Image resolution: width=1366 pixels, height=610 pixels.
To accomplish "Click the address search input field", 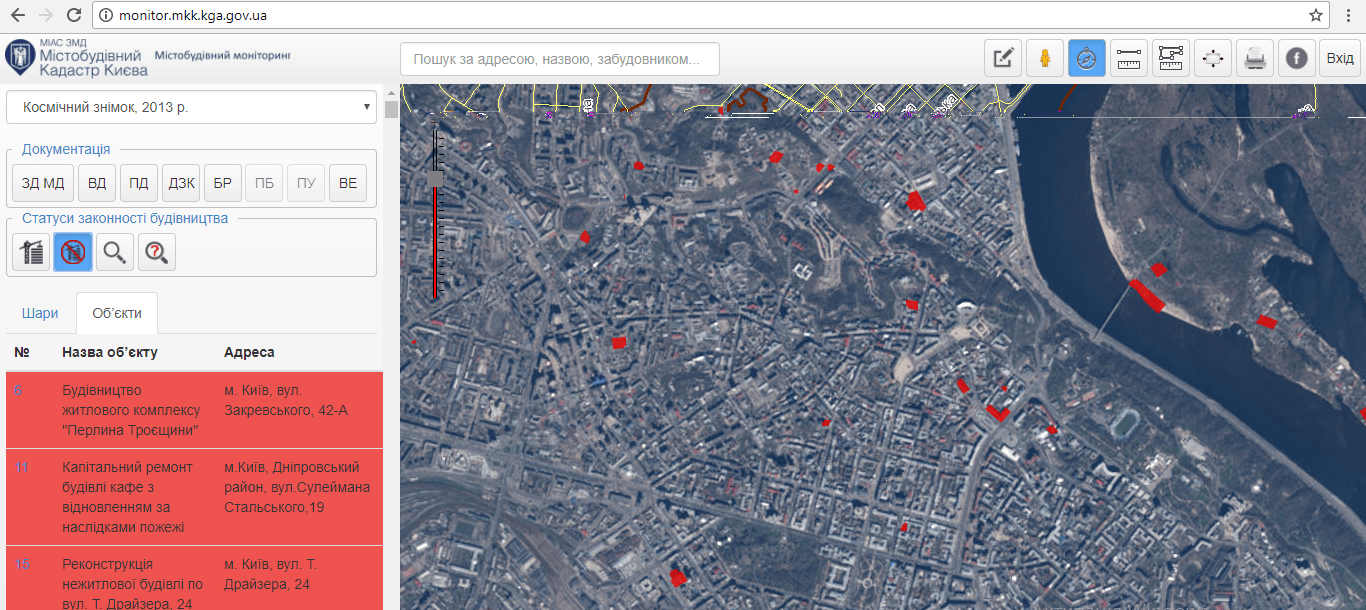I will pos(559,59).
